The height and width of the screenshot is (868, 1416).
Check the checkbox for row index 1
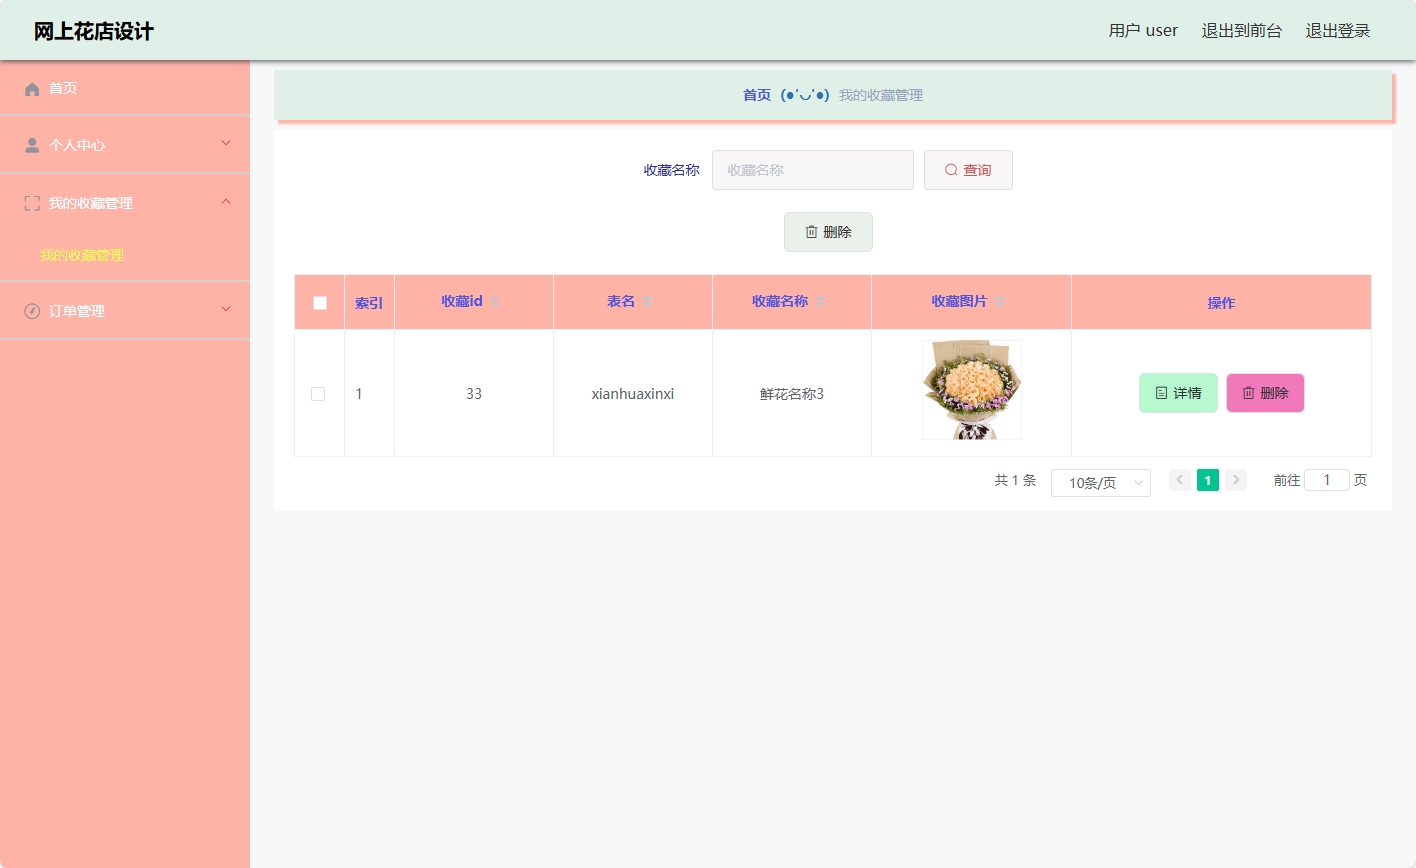(318, 393)
